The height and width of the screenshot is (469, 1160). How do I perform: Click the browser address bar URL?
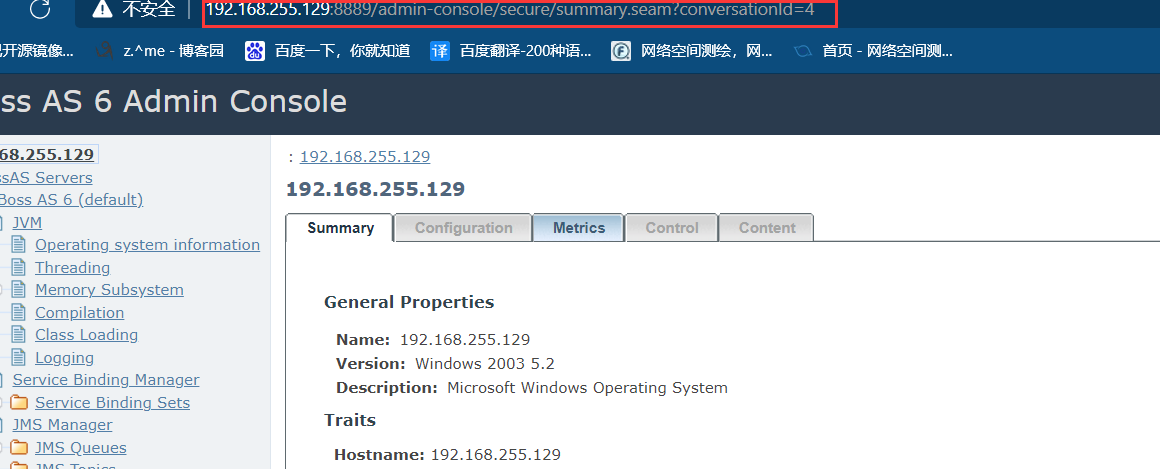(x=510, y=10)
